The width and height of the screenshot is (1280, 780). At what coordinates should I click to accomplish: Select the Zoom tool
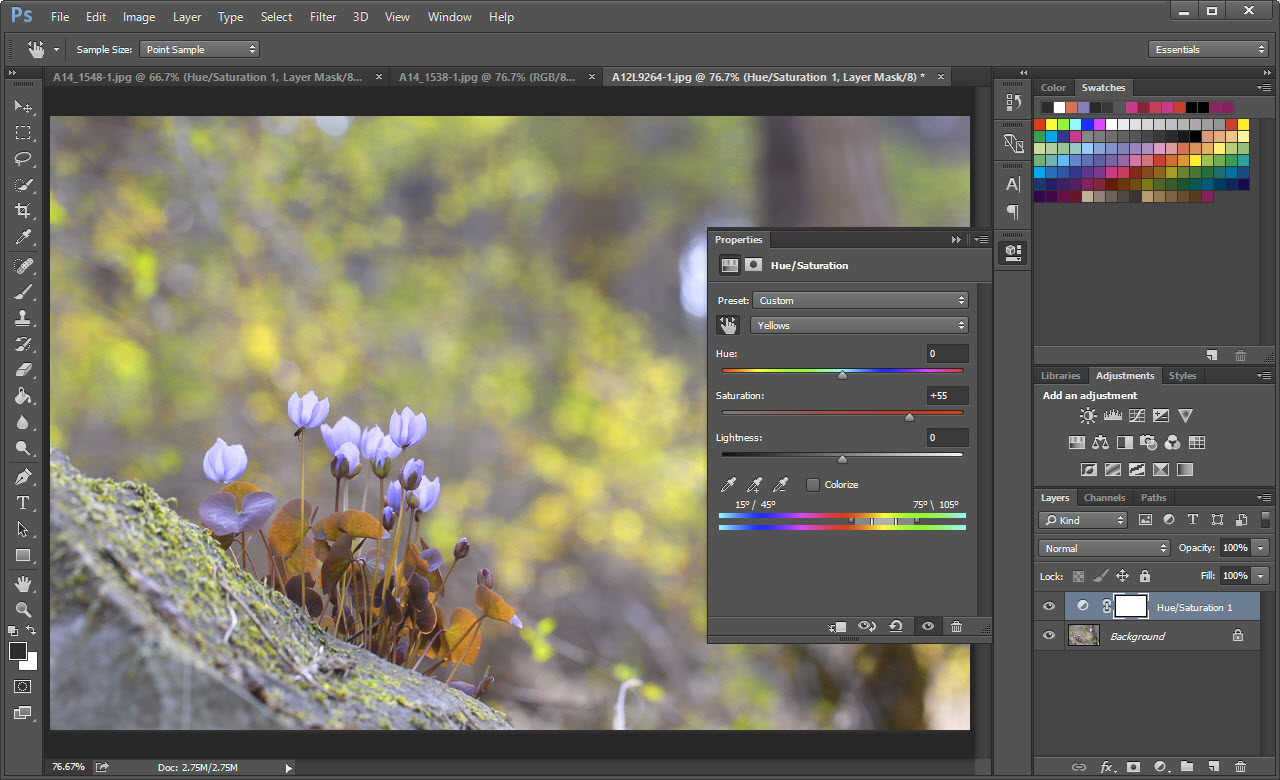23,609
